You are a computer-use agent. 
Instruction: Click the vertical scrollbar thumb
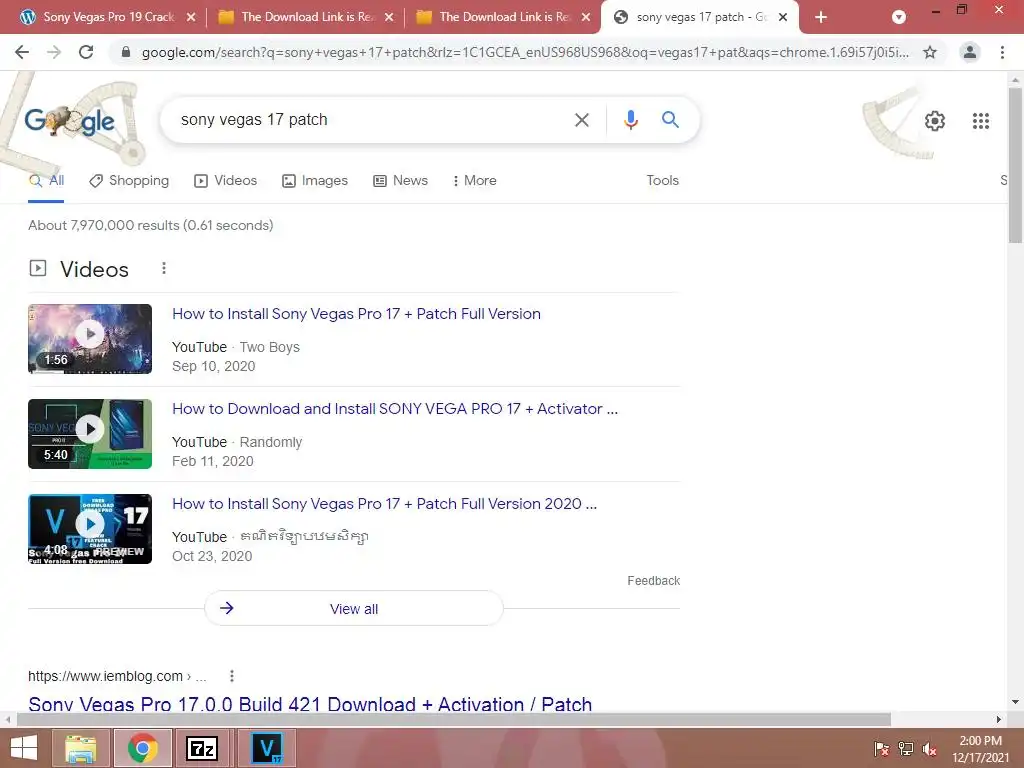[x=1015, y=165]
